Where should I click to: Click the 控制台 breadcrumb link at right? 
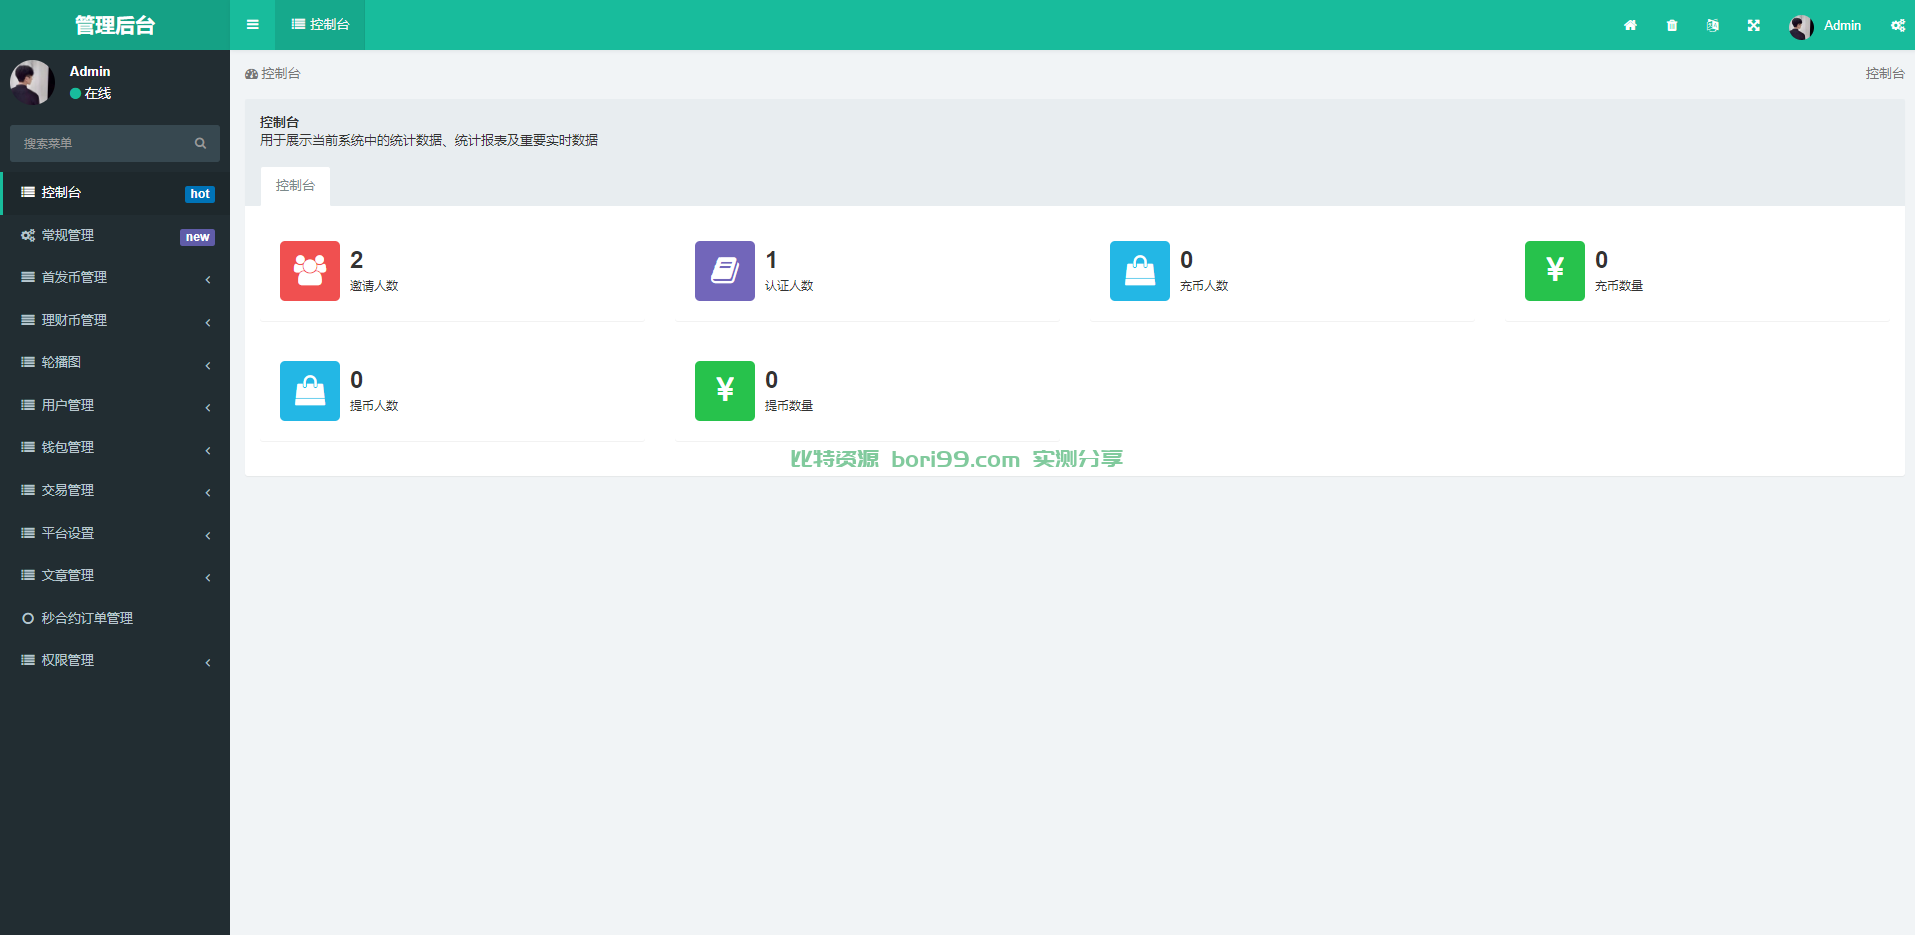pyautogui.click(x=1885, y=73)
